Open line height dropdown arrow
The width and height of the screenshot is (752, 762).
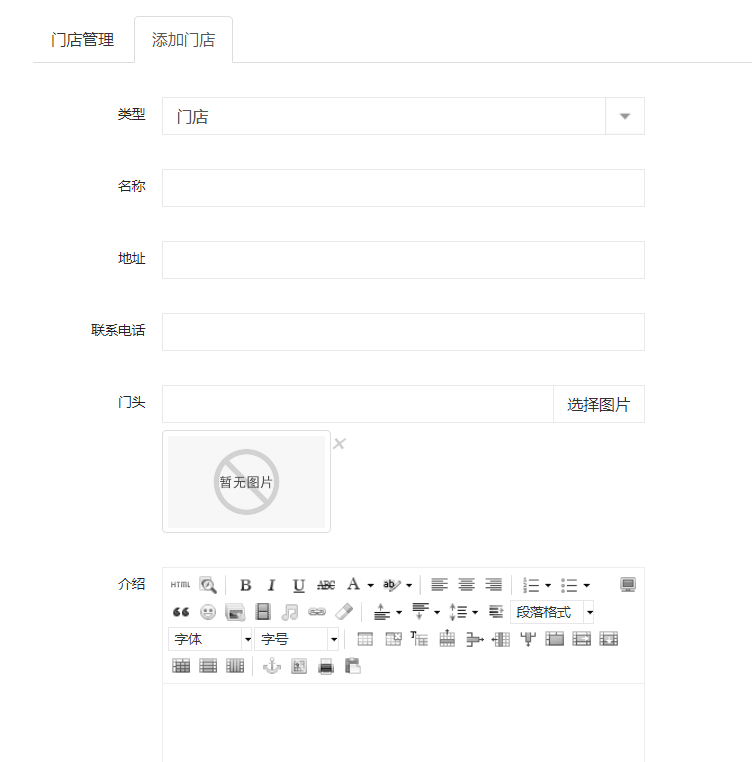pos(475,612)
